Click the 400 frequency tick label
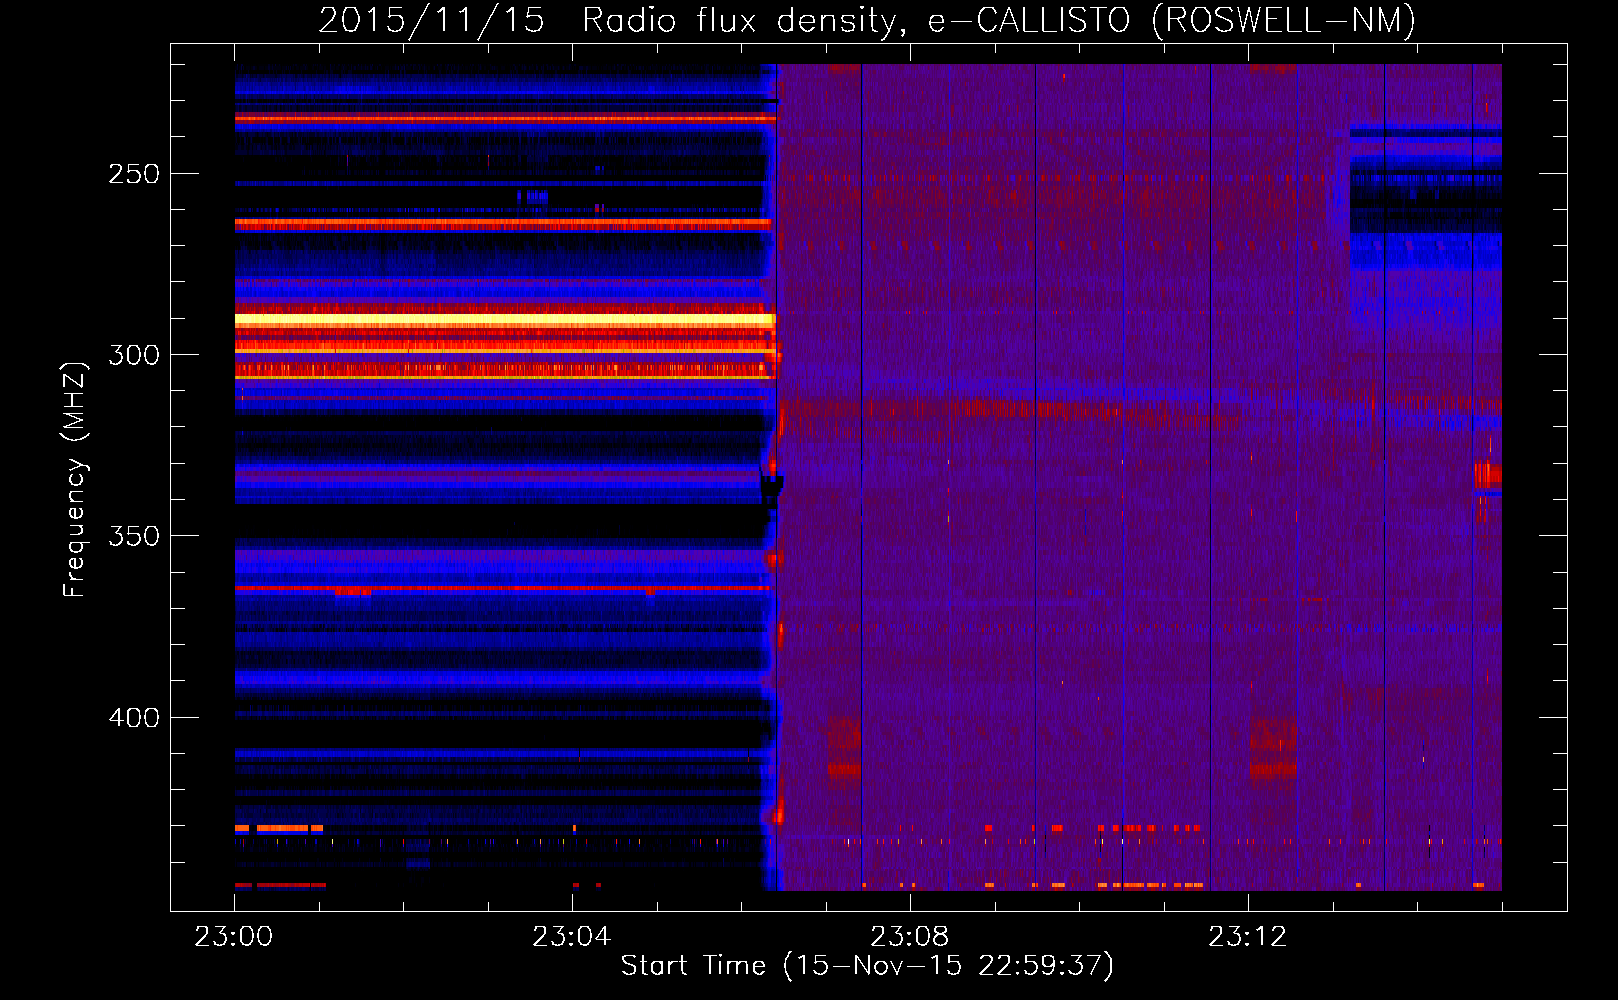 [134, 718]
